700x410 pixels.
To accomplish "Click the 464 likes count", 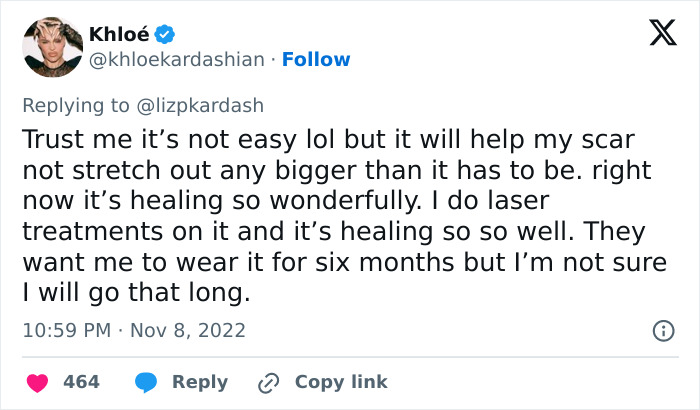I will (81, 382).
